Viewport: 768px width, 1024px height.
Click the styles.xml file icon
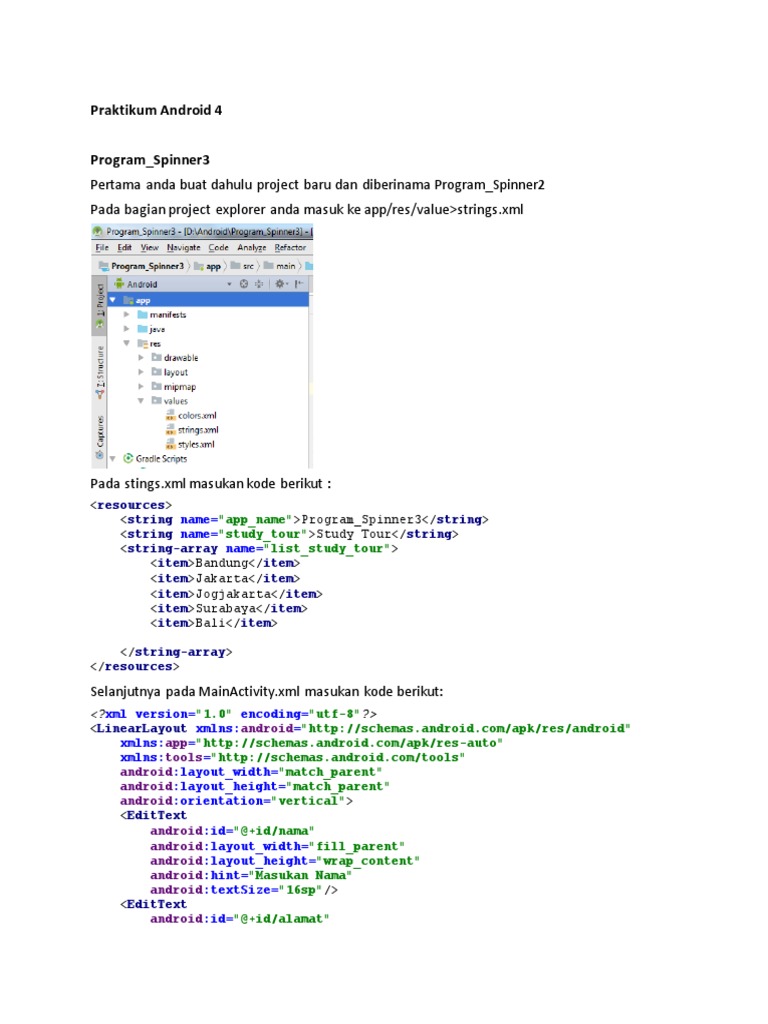(x=170, y=443)
